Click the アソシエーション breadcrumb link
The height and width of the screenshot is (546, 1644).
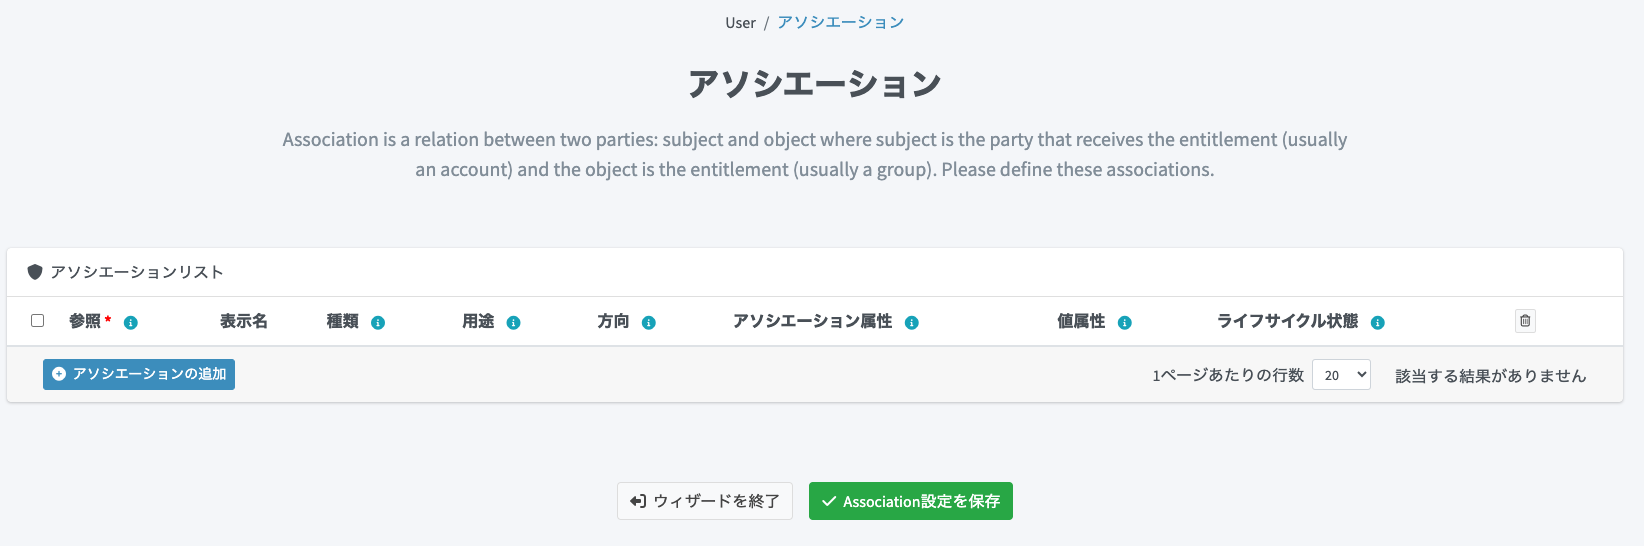[840, 23]
